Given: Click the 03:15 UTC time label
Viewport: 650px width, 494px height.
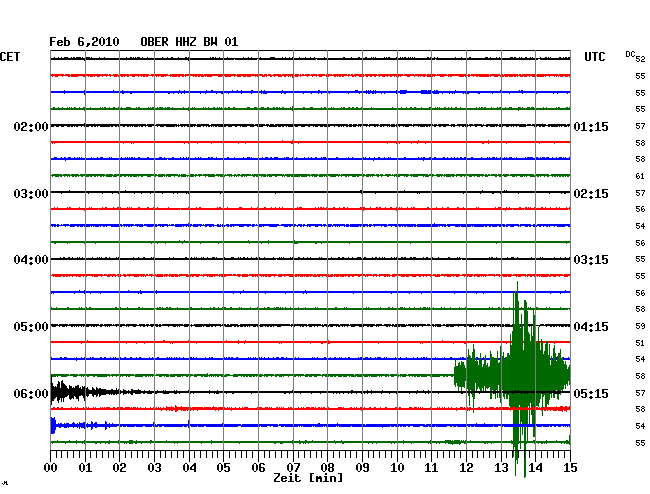Looking at the screenshot, I should point(591,260).
